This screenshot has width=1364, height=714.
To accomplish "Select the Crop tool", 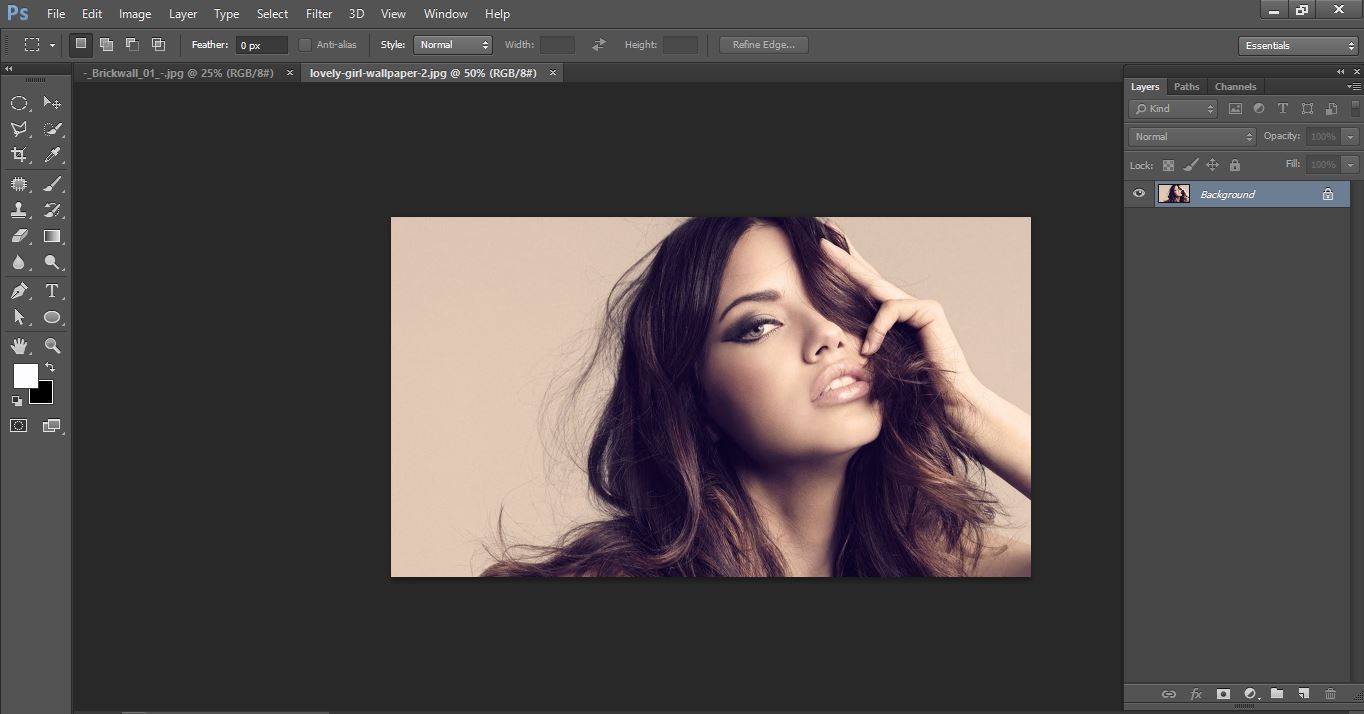I will coord(20,155).
